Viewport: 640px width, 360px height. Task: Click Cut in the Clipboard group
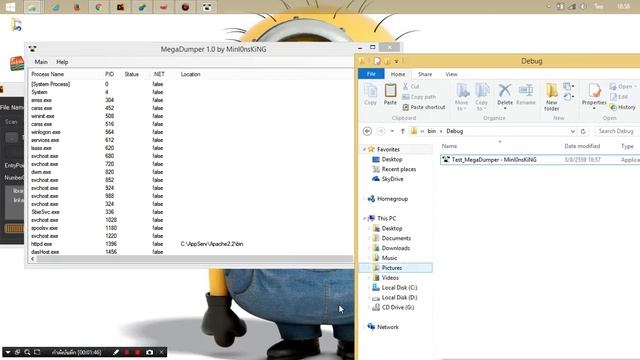click(x=411, y=87)
